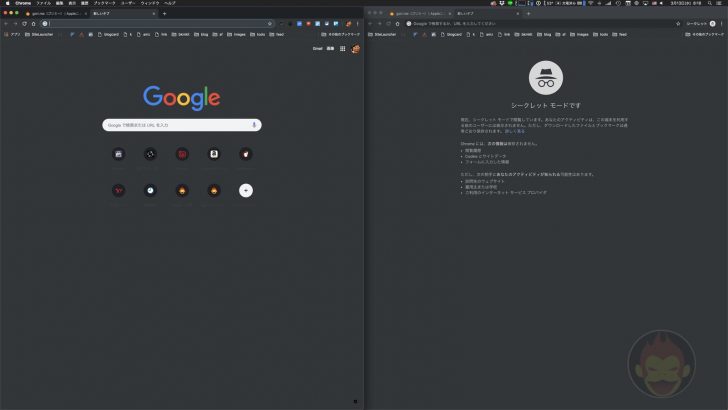Open Chrome app menu in menu bar

pos(23,3)
